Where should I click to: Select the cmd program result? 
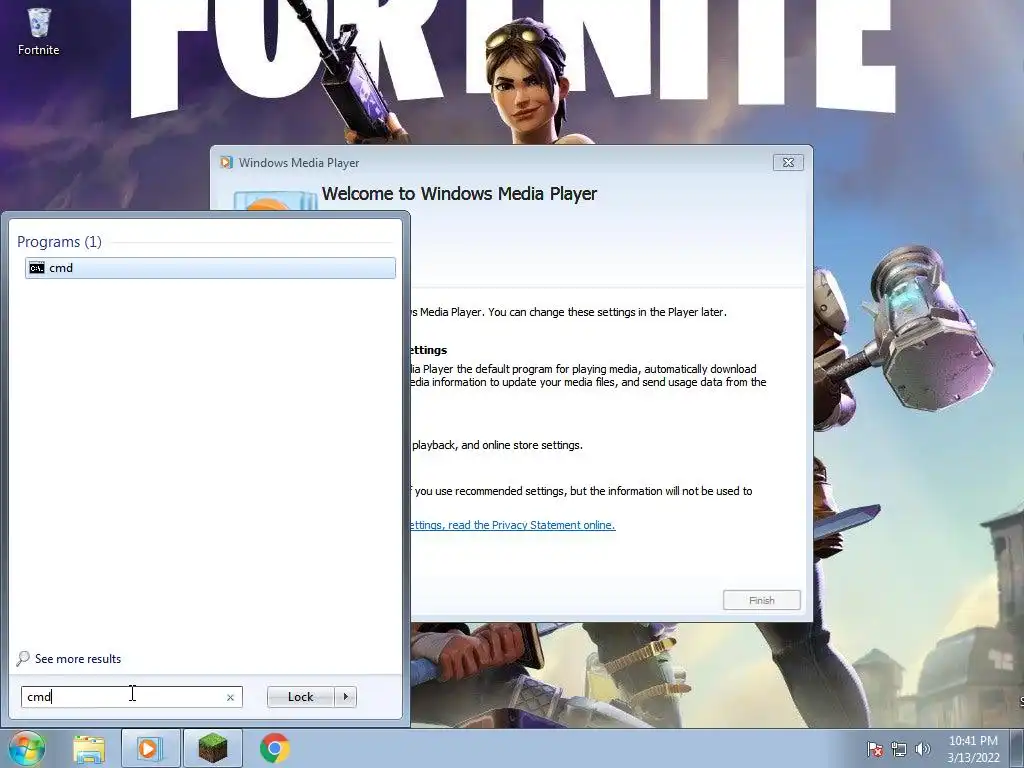[210, 268]
